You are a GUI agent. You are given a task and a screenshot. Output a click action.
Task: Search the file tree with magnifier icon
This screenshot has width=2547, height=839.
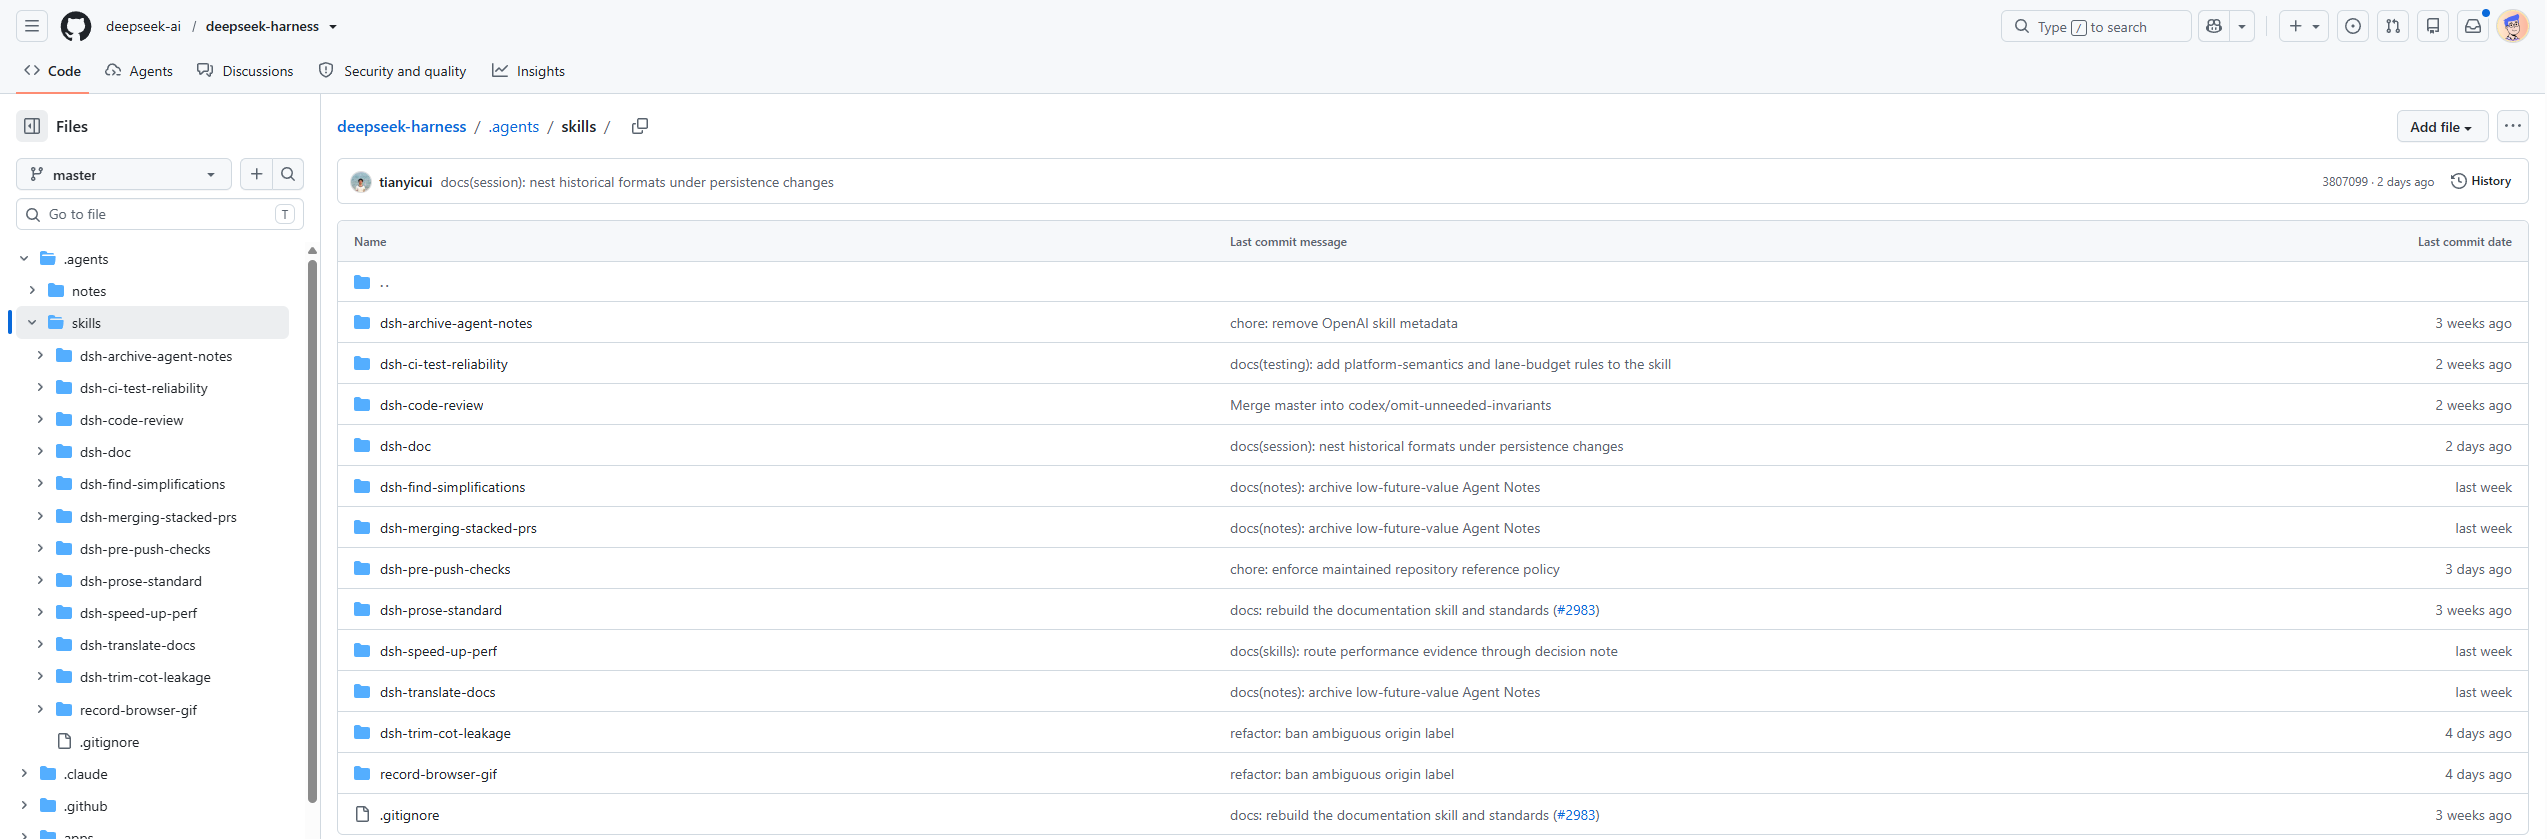tap(288, 174)
